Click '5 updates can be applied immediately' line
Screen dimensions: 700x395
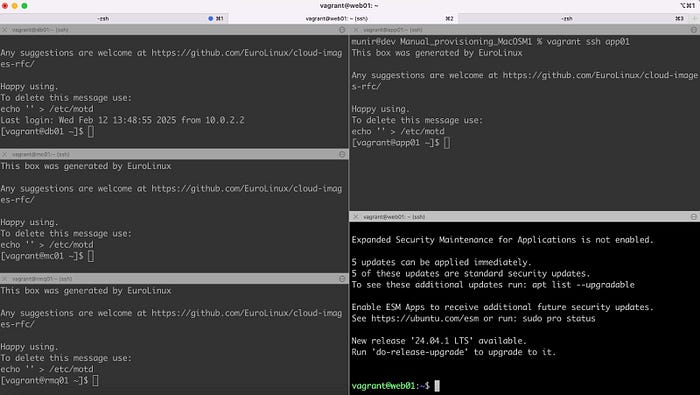pos(442,262)
